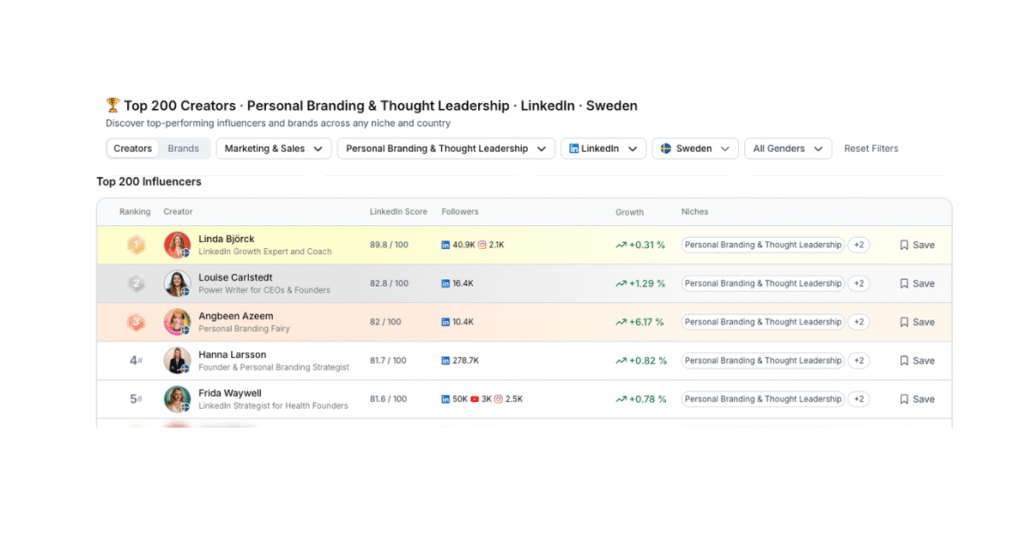Click Linda Björck's avatar photo

pyautogui.click(x=177, y=245)
